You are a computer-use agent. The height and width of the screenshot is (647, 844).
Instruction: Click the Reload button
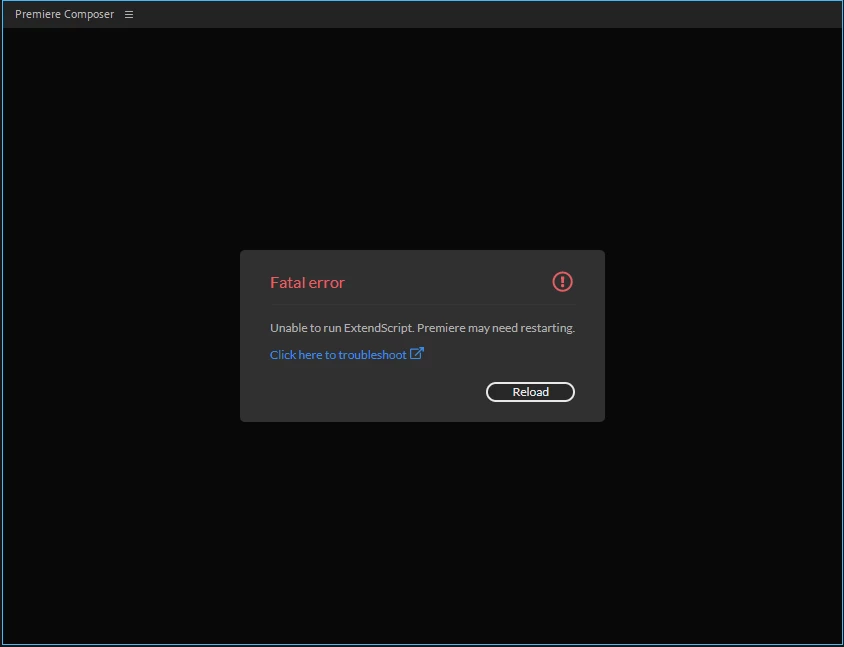(x=530, y=392)
